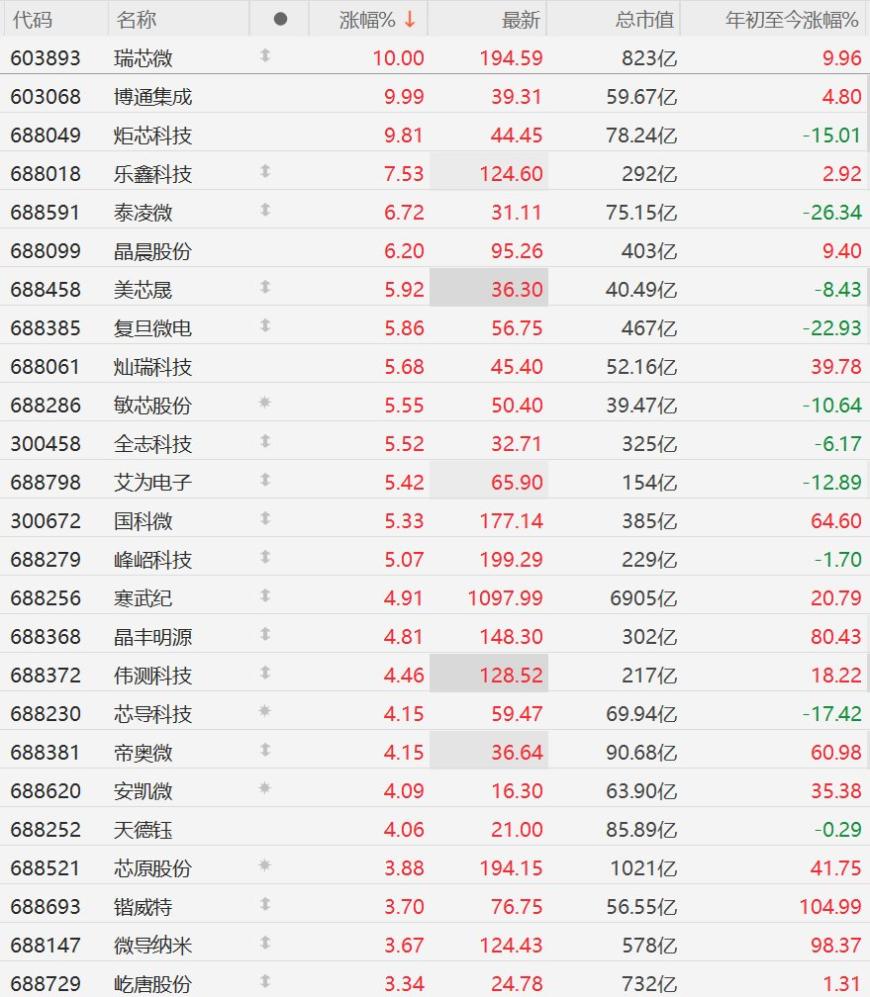Click market cap 1021亿
870x997 pixels.
(644, 868)
